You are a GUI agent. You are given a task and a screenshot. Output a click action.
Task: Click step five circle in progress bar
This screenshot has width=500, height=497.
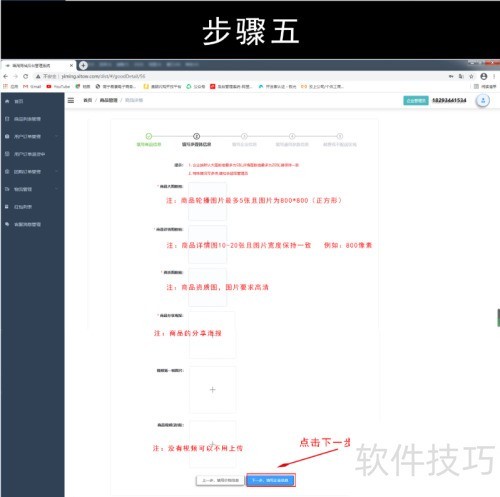tap(340, 136)
